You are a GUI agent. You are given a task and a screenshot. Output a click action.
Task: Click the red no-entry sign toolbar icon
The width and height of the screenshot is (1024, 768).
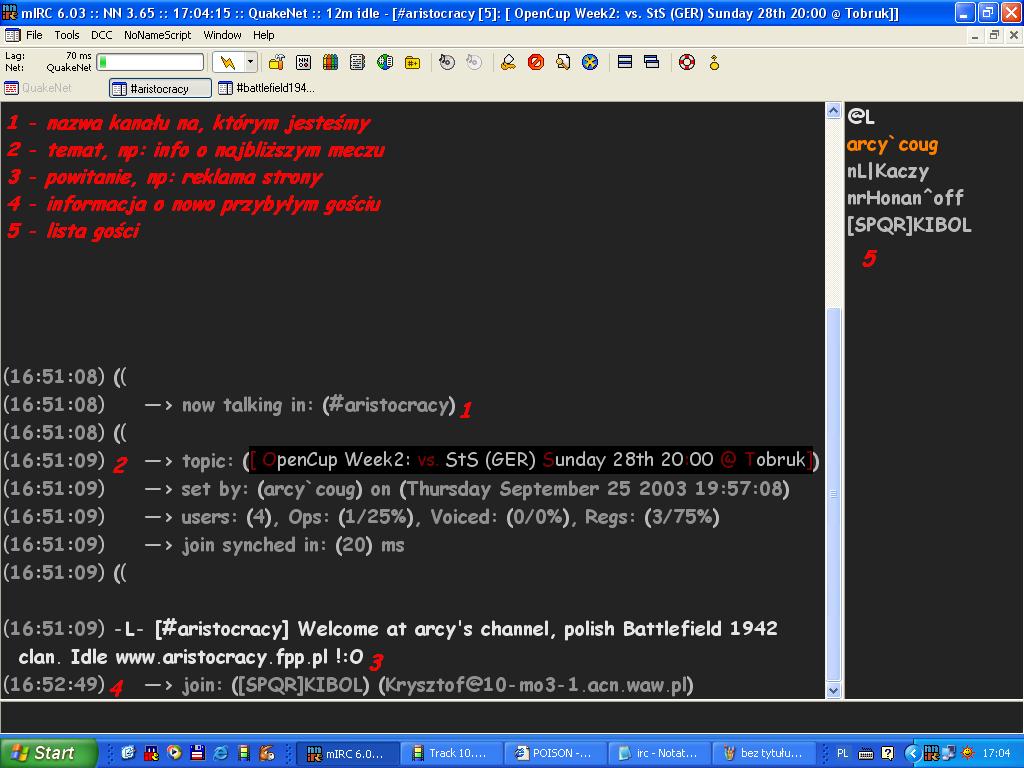(536, 62)
